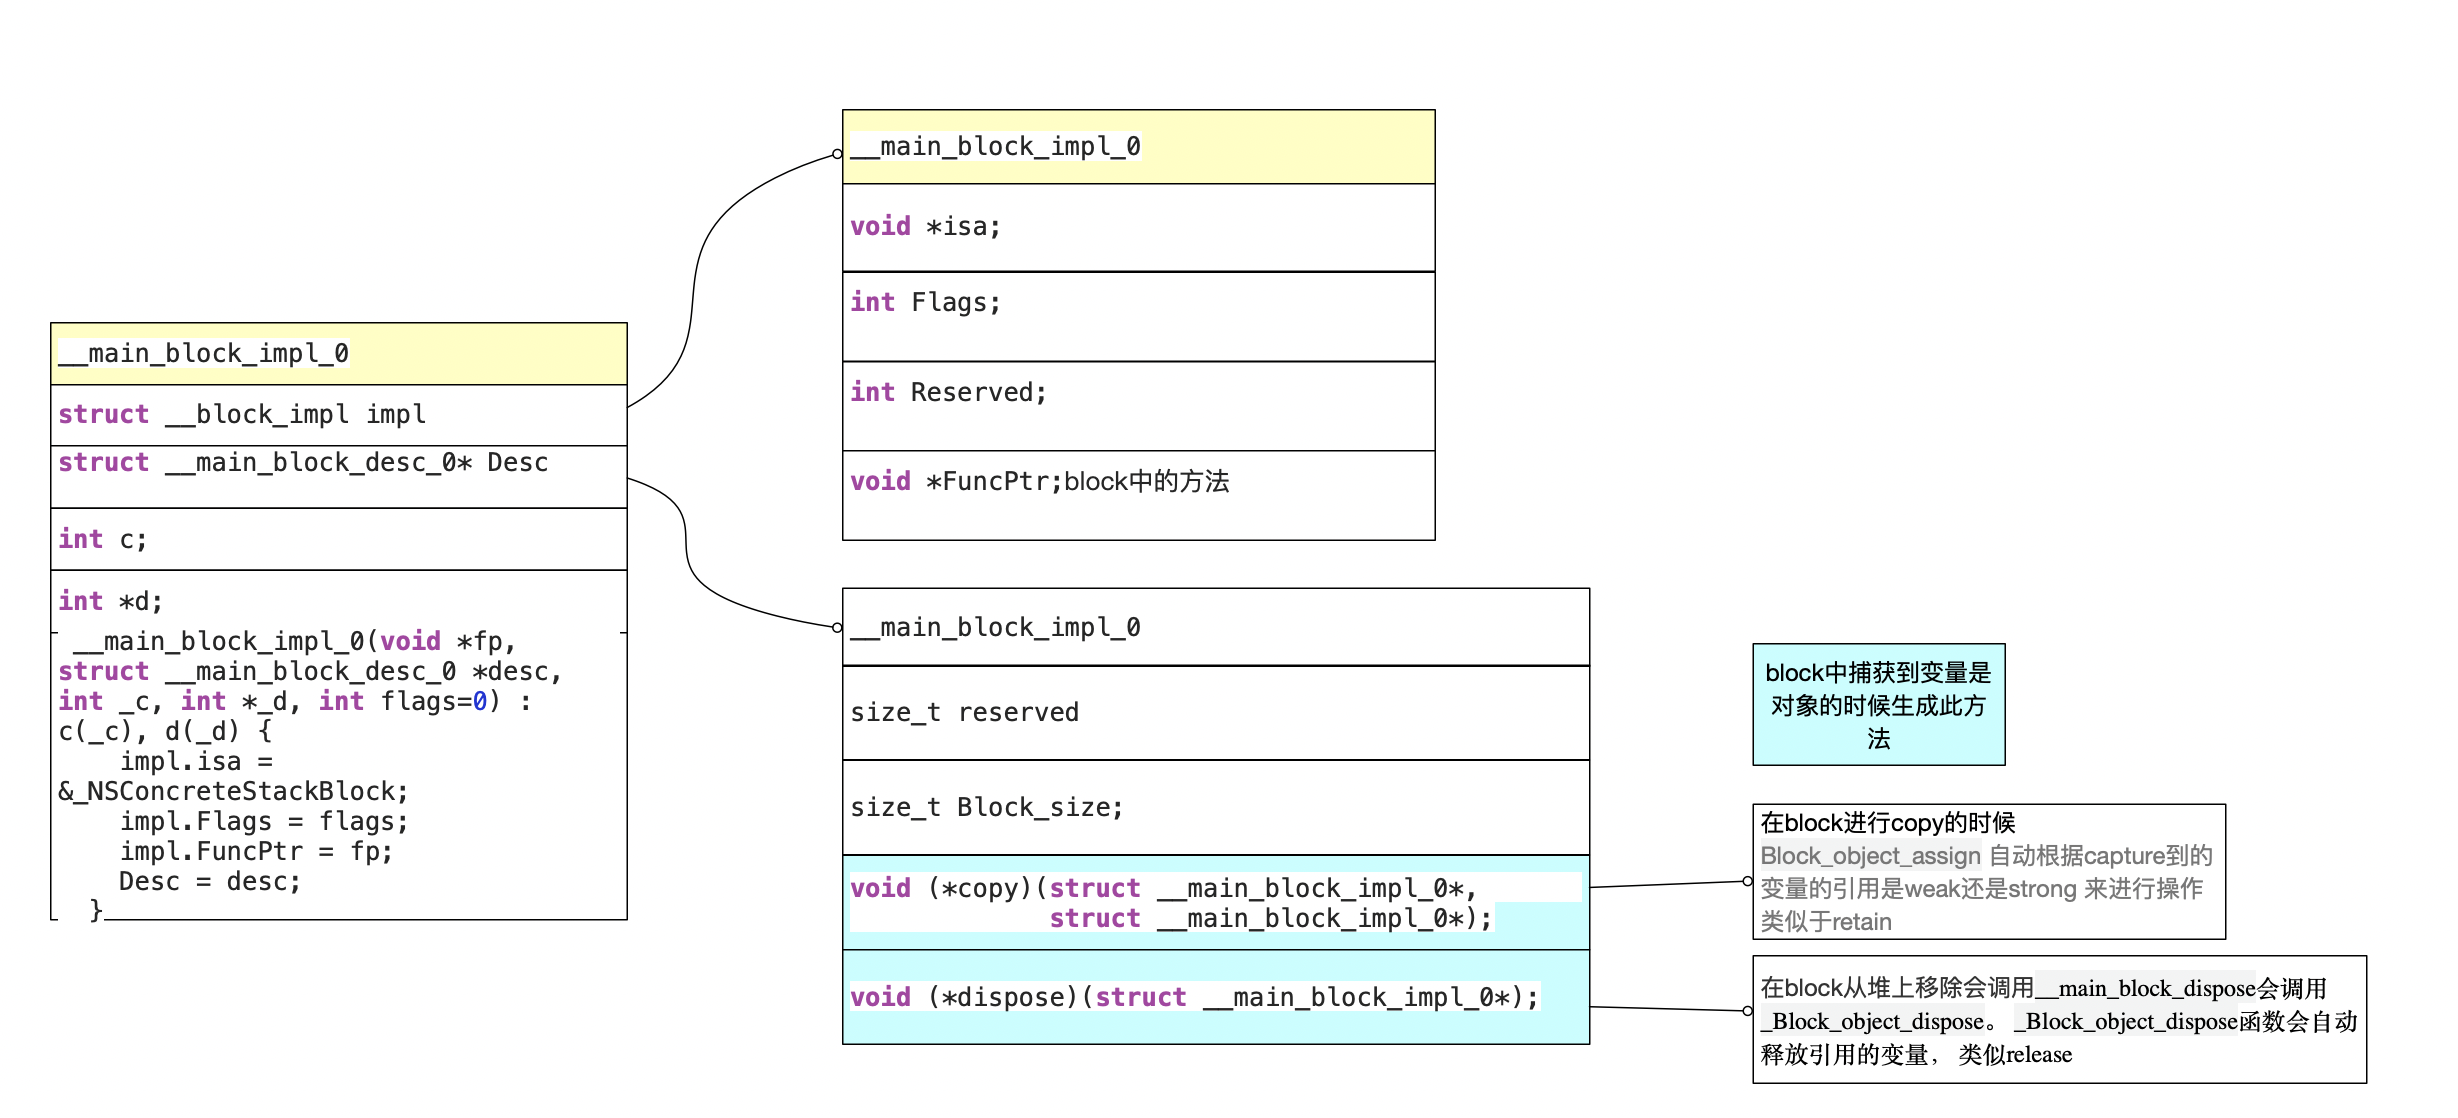Click the 'int c;' field row
Screen dimensions: 2458x1118
coord(338,540)
